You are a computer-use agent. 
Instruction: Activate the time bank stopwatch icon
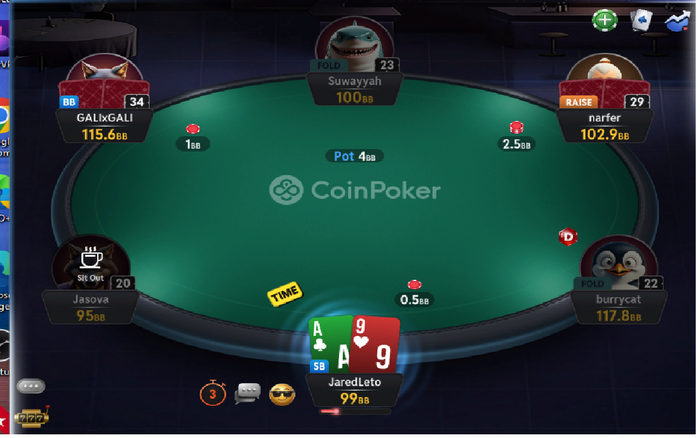[212, 393]
